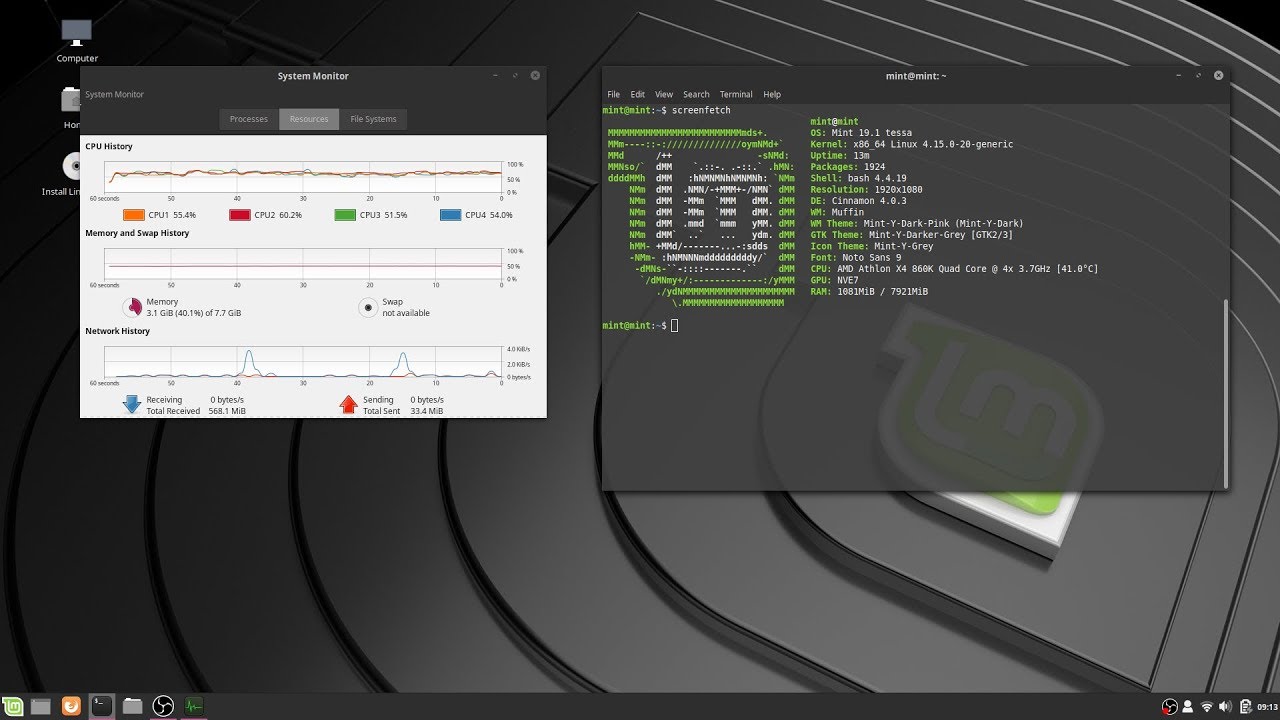
Task: Launch Firefox from the panel
Action: [x=71, y=706]
